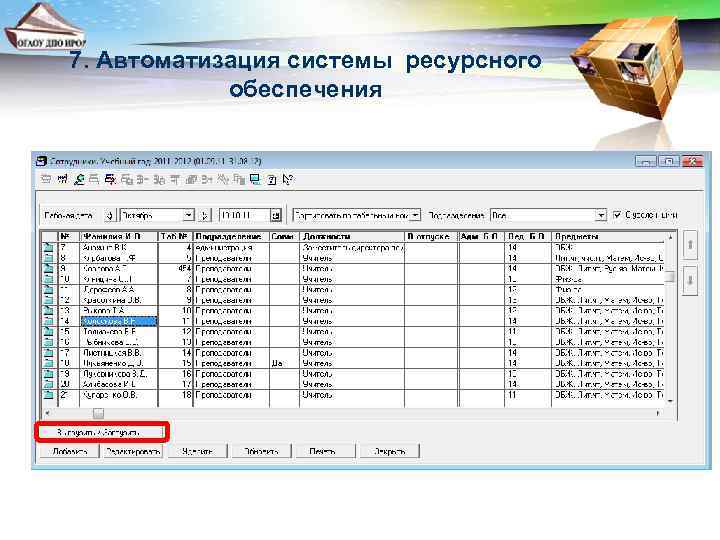Click the first icon in the toolbar
The image size is (720, 540).
46,180
